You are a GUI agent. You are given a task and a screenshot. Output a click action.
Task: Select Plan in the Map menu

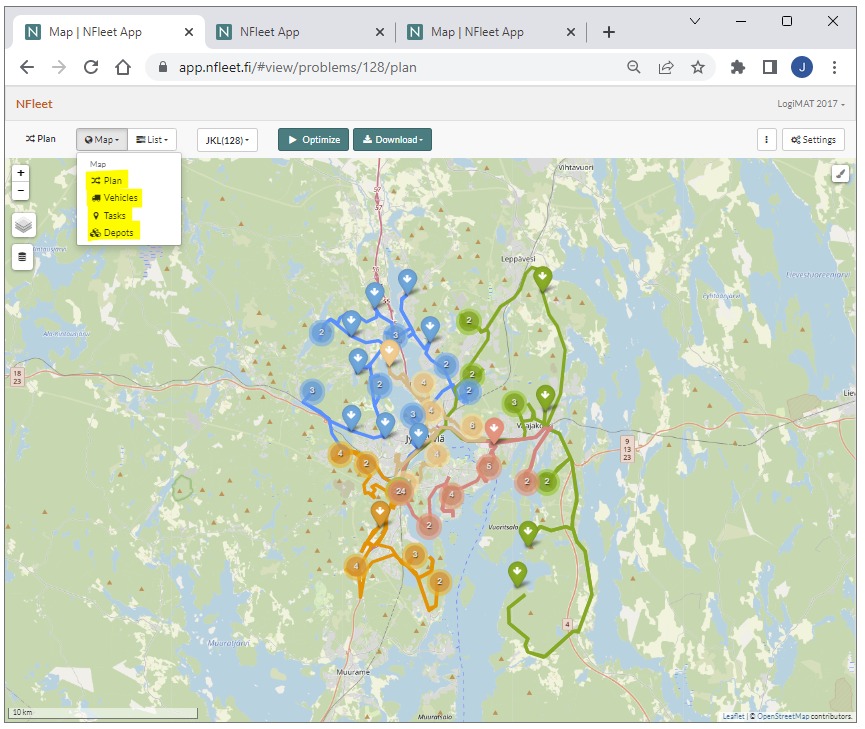tap(106, 180)
